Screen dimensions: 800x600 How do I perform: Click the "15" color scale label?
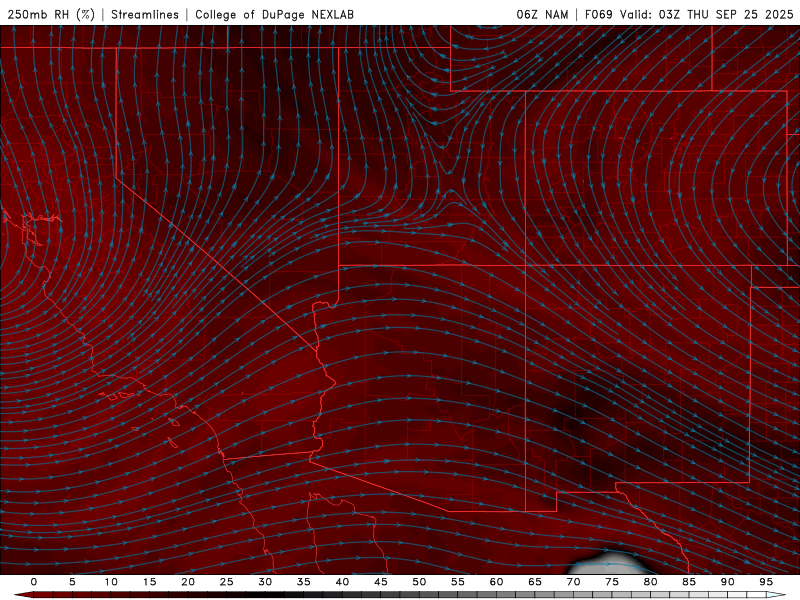coord(149,582)
